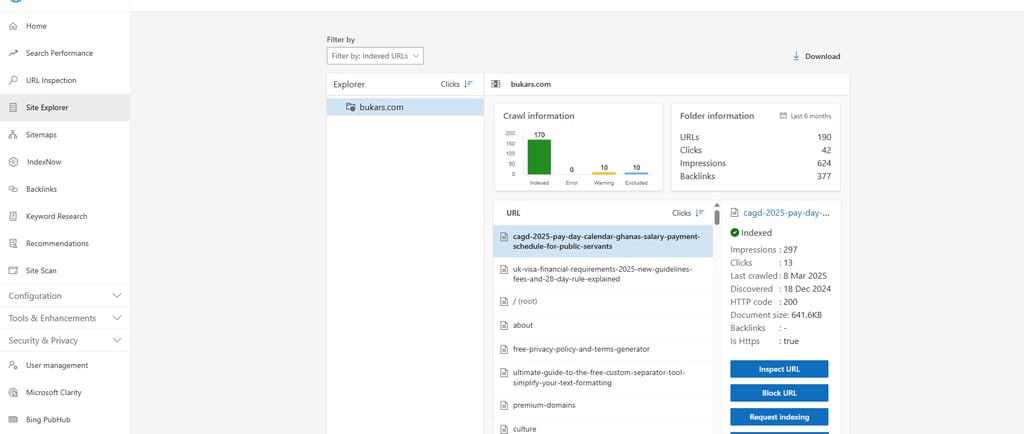This screenshot has height=434, width=1024.
Task: Click the Warning bar in crawl chart
Action: point(604,173)
